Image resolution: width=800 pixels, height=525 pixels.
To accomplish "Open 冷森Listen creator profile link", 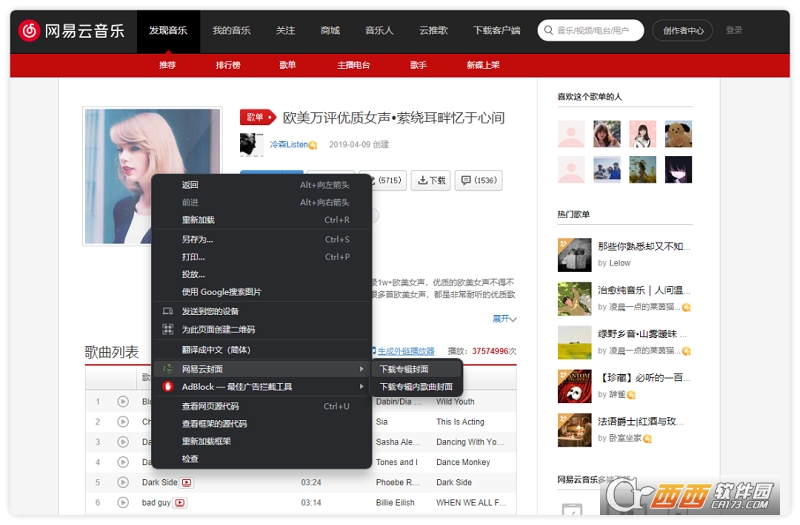I will click(288, 144).
